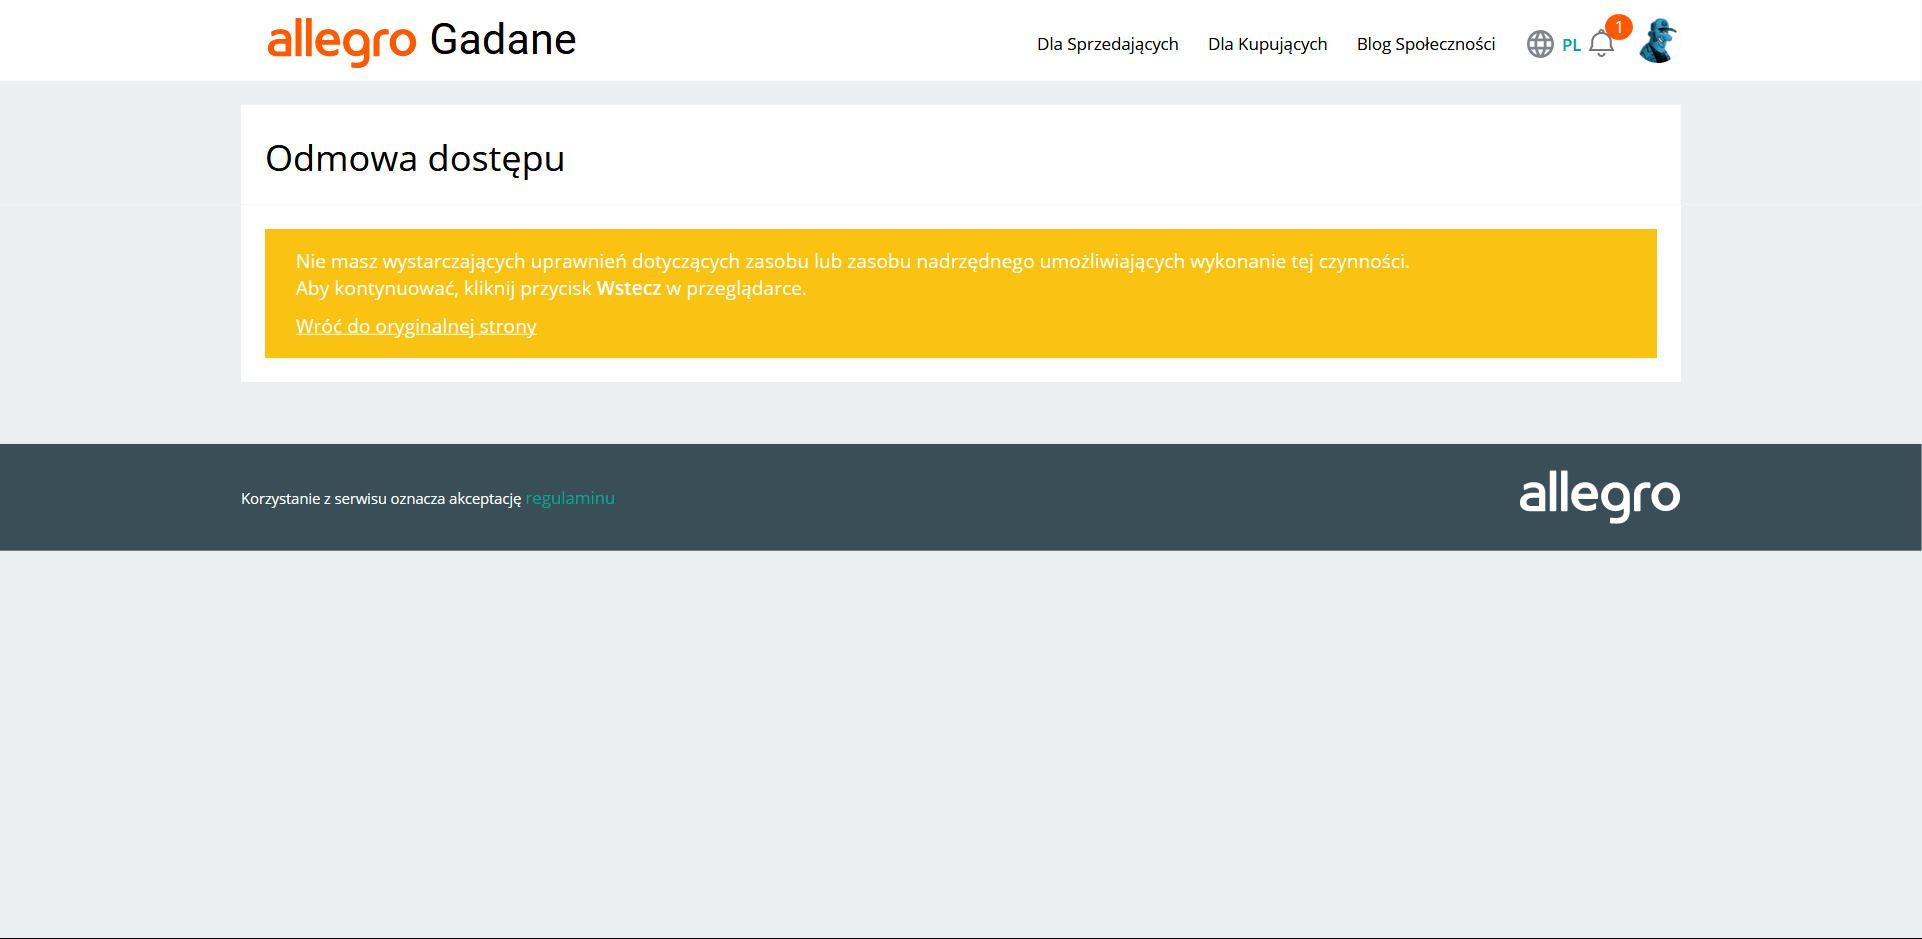Click the white allegro logo in footer
Screen dimensions: 1922x939
tap(1599, 497)
